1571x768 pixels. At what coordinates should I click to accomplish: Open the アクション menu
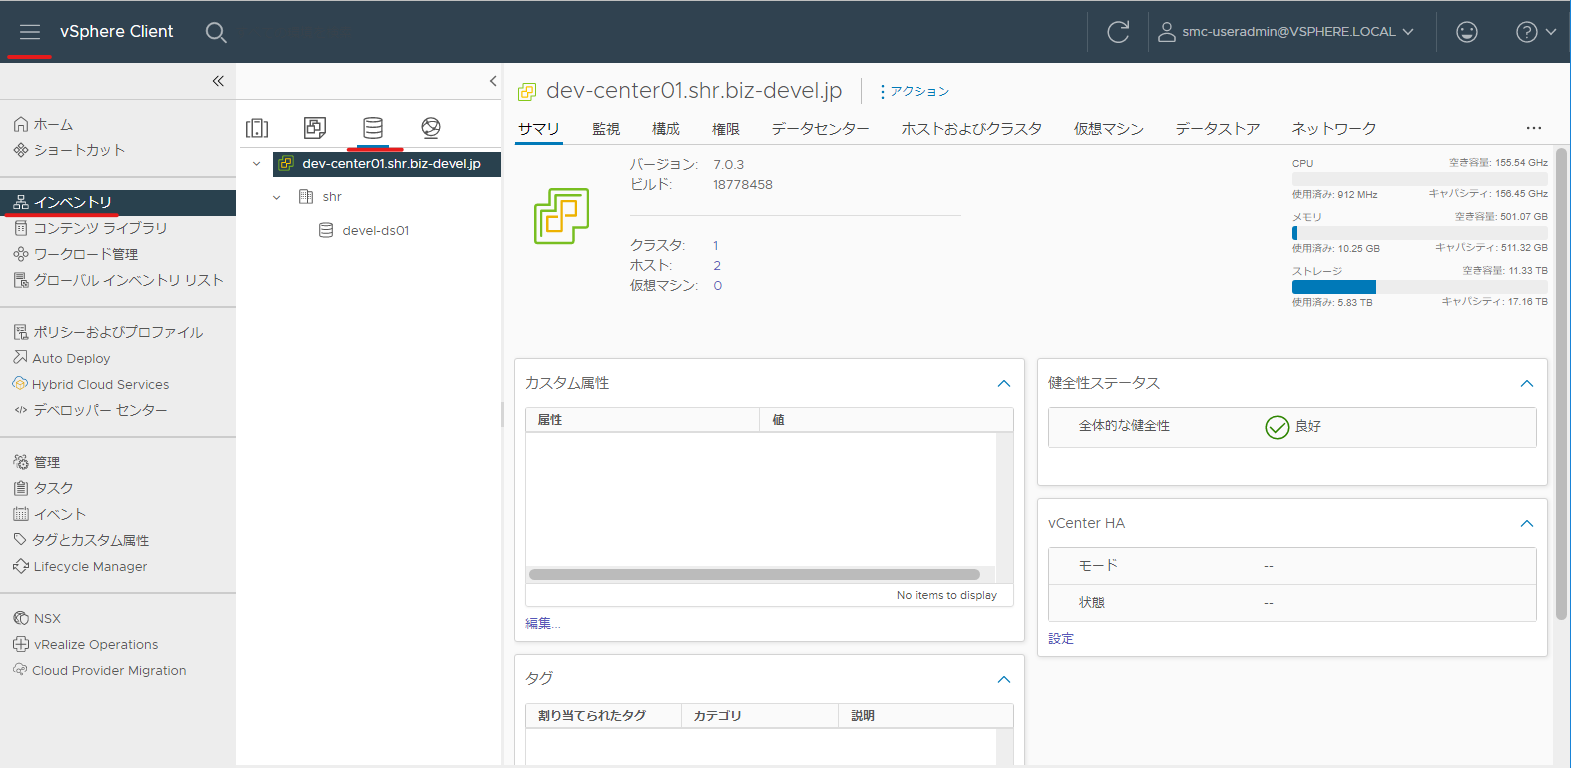[914, 91]
